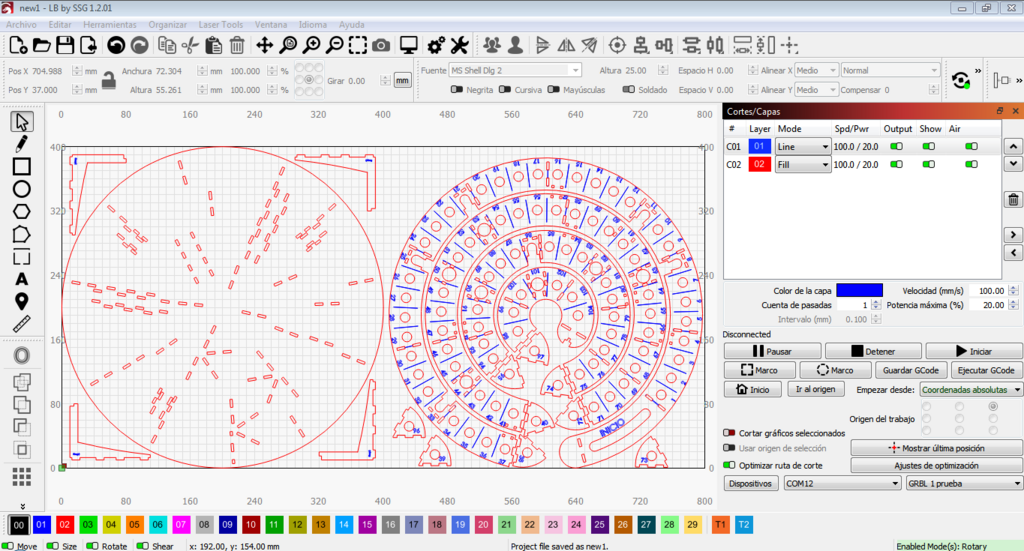Open the COM12 port dropdown
The width and height of the screenshot is (1024, 551).
[842, 483]
